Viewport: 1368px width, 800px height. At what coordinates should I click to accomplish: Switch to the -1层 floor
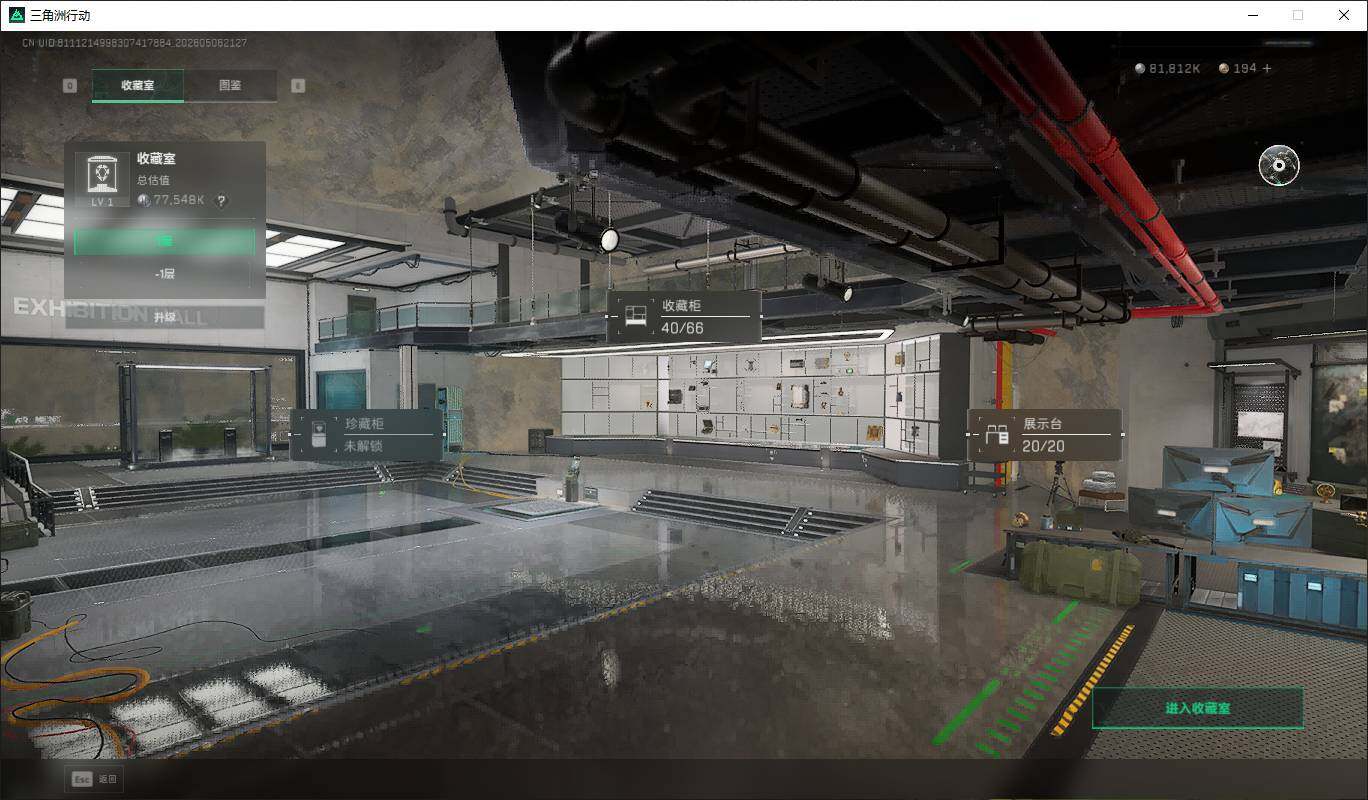coord(164,273)
